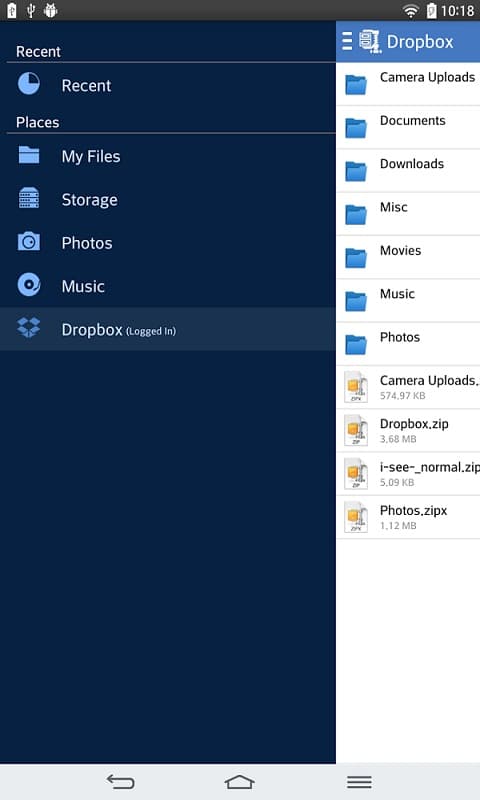Tap the Dropbox logo icon in sidebar
This screenshot has height=800, width=480.
click(29, 328)
